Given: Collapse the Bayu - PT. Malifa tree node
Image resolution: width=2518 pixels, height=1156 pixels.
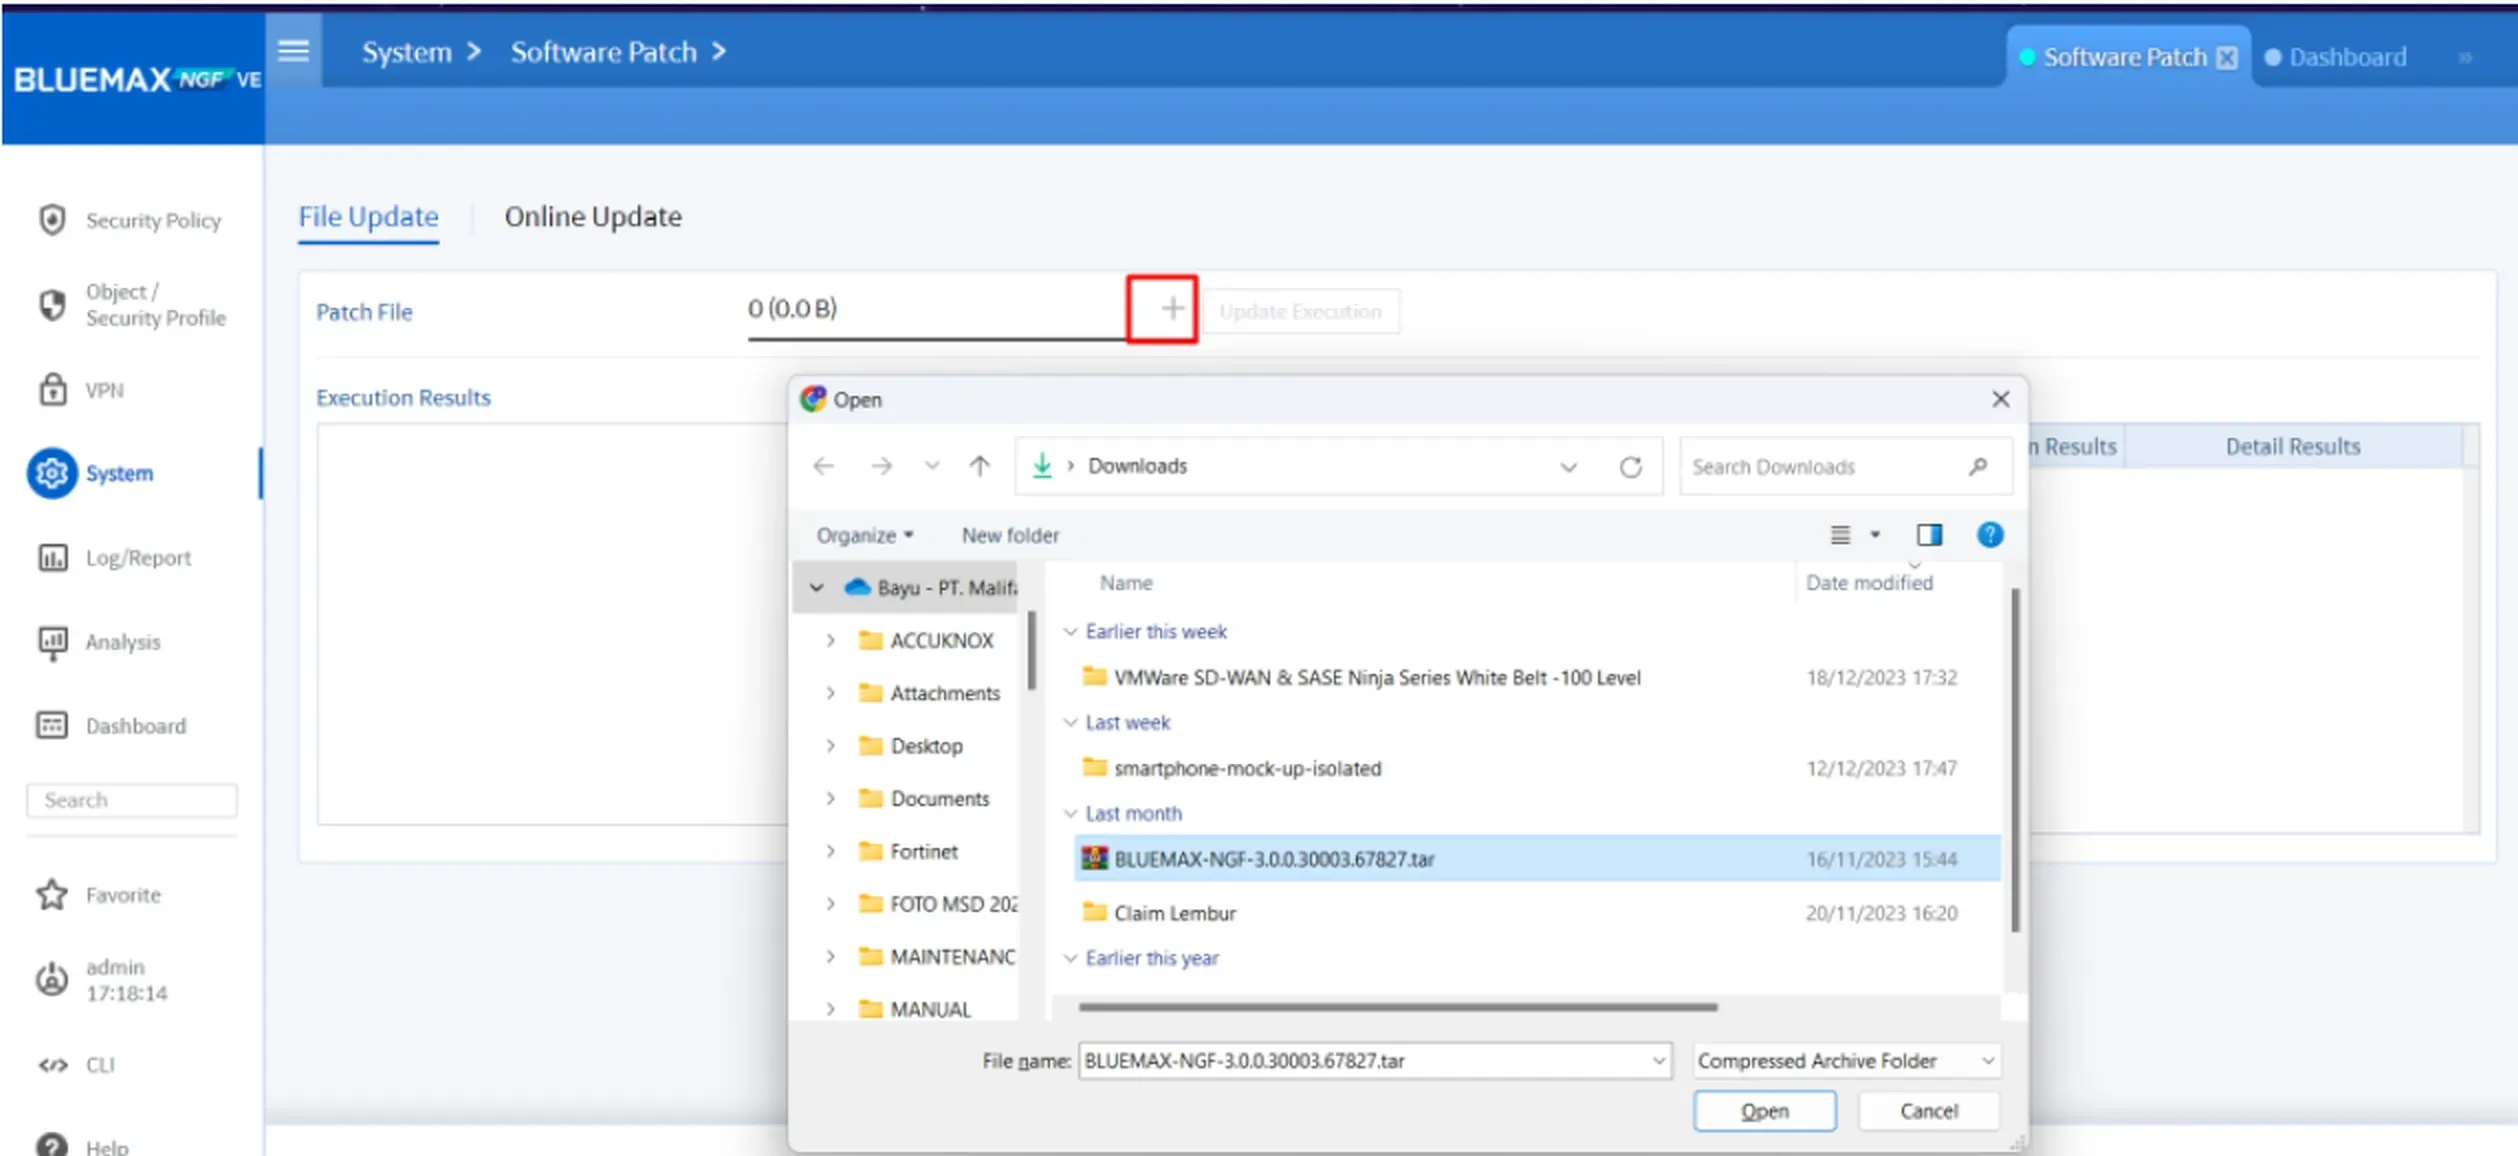Looking at the screenshot, I should [x=817, y=588].
